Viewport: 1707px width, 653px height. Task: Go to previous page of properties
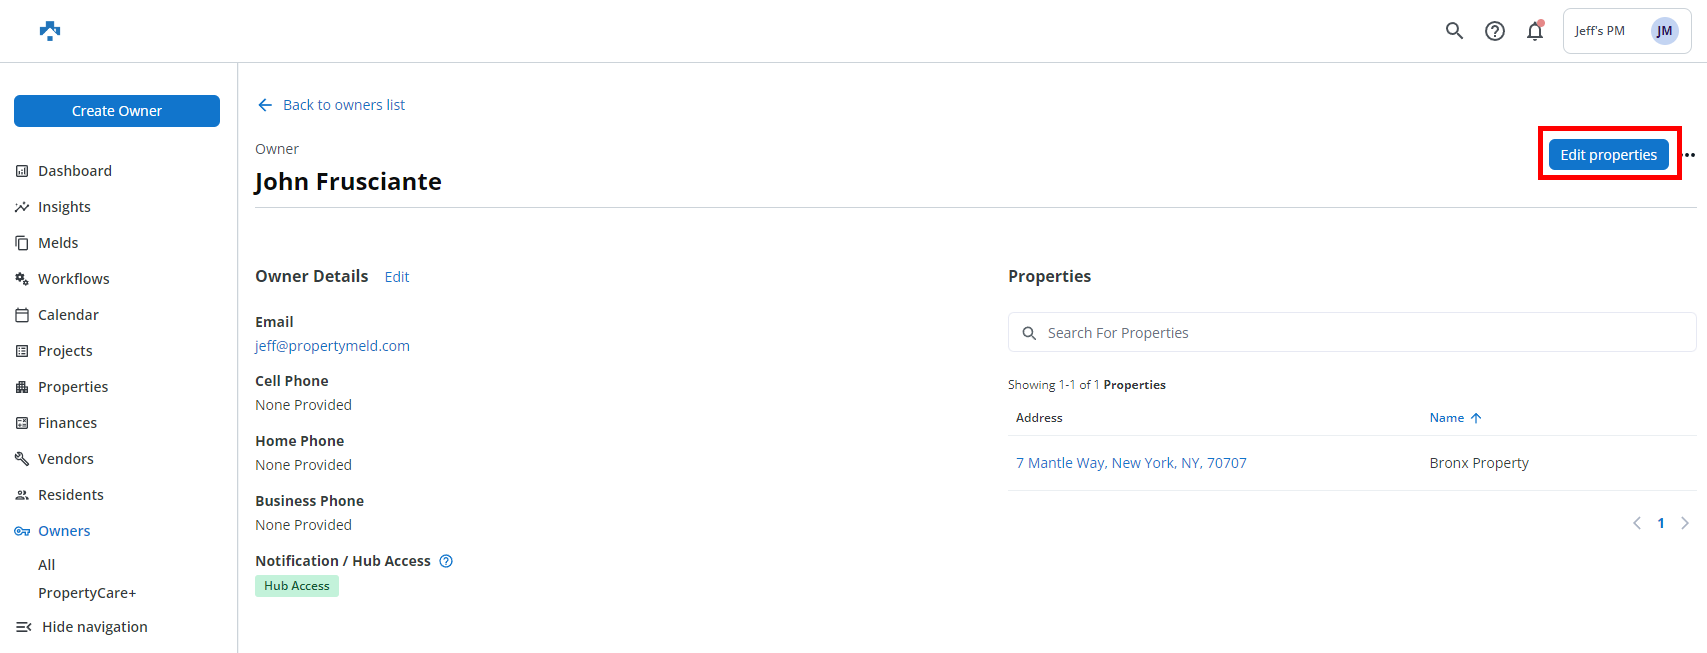click(x=1637, y=523)
